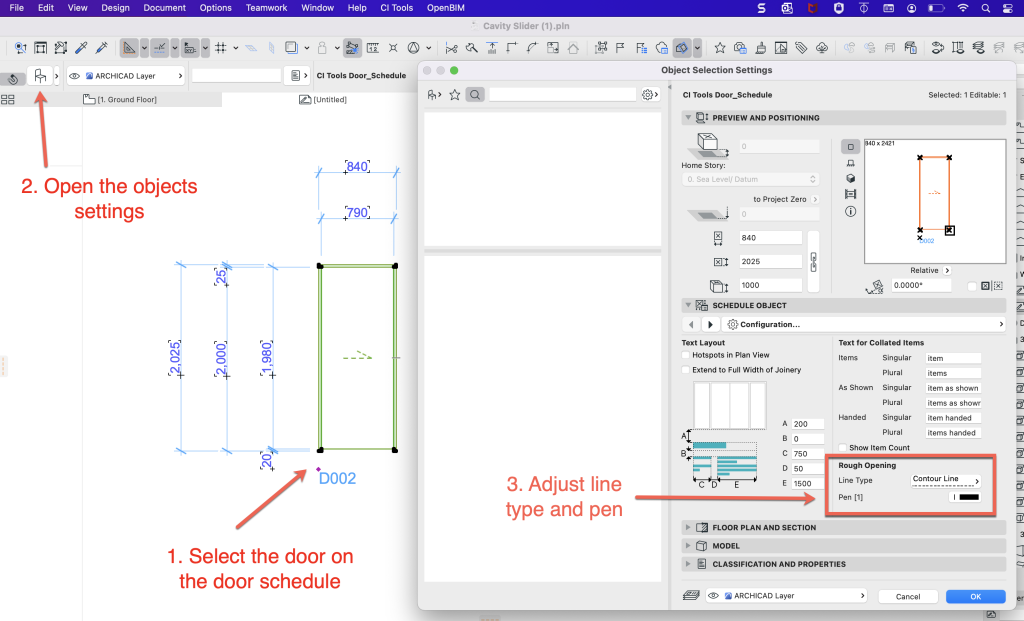Click the cloud upload icon in toolbar
The image size is (1024, 621).
[x=822, y=48]
